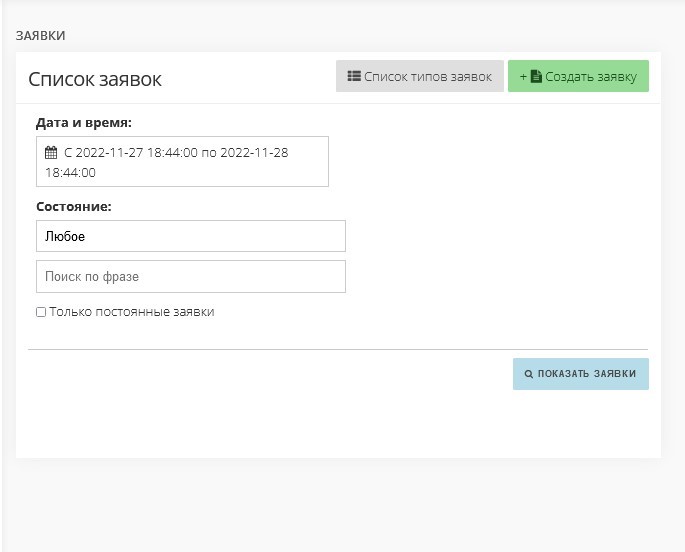Click the start date 2022-11-27 text
685x552 pixels.
click(110, 152)
